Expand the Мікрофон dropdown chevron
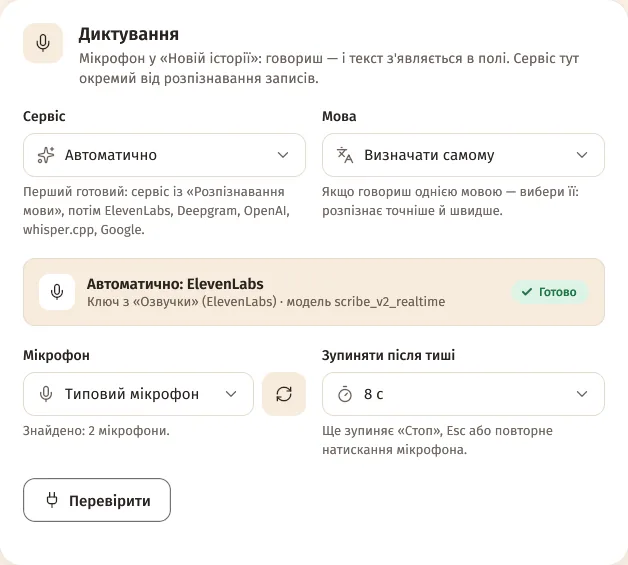Screen dimensions: 628x565 pyautogui.click(x=231, y=394)
